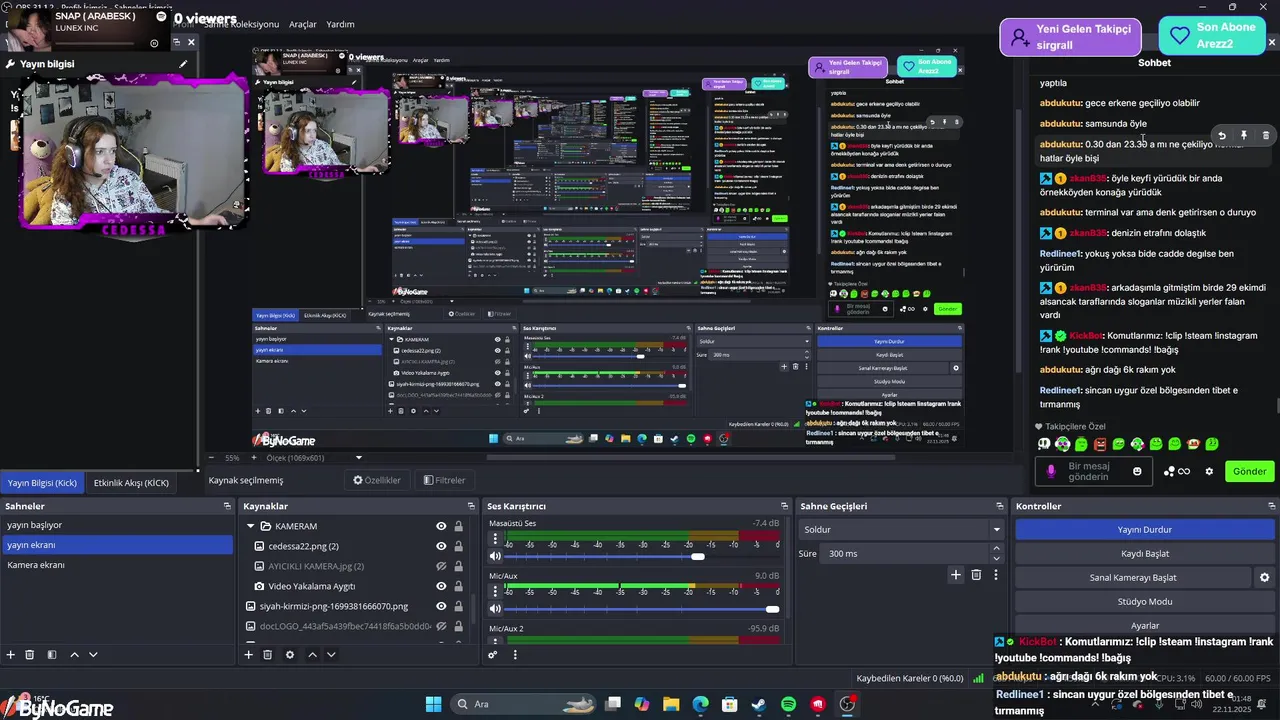
Task: Remove scene transition trash icon
Action: coord(977,575)
